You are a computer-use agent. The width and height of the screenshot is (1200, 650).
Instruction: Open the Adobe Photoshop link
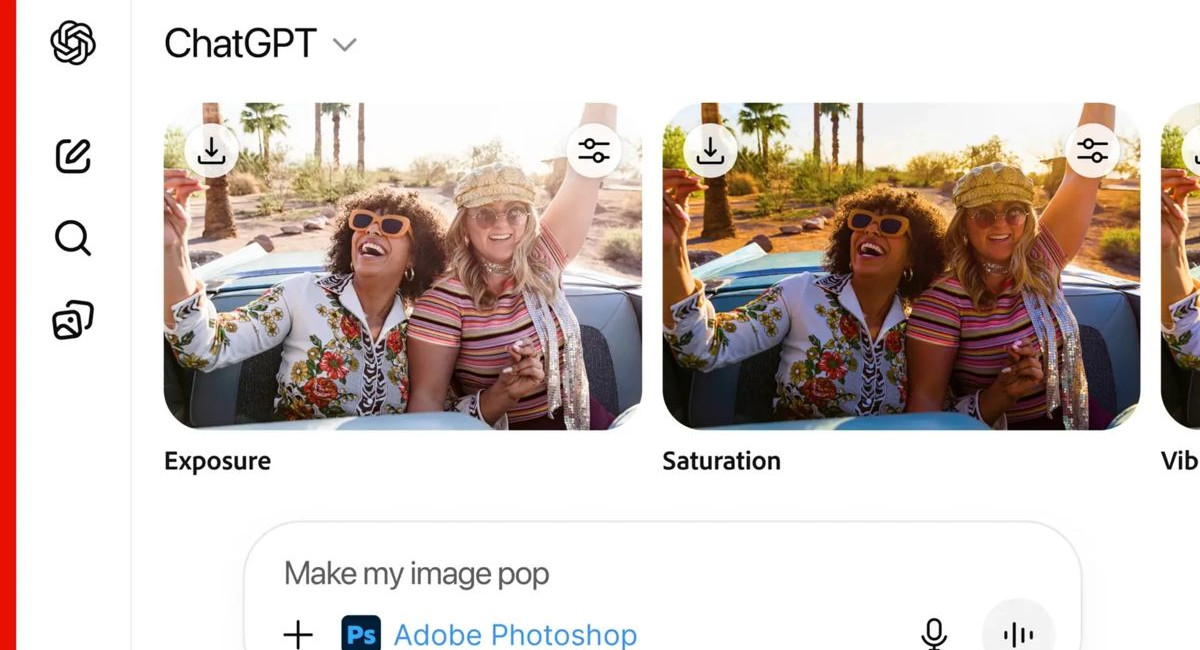(515, 634)
